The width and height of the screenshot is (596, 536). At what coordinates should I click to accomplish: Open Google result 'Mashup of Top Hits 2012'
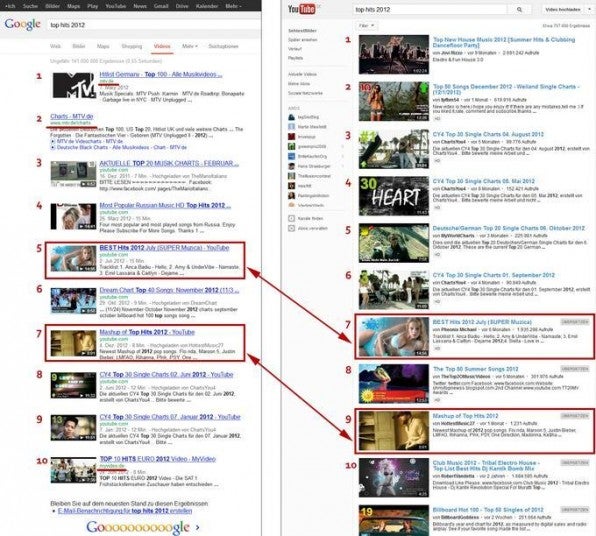[x=147, y=332]
